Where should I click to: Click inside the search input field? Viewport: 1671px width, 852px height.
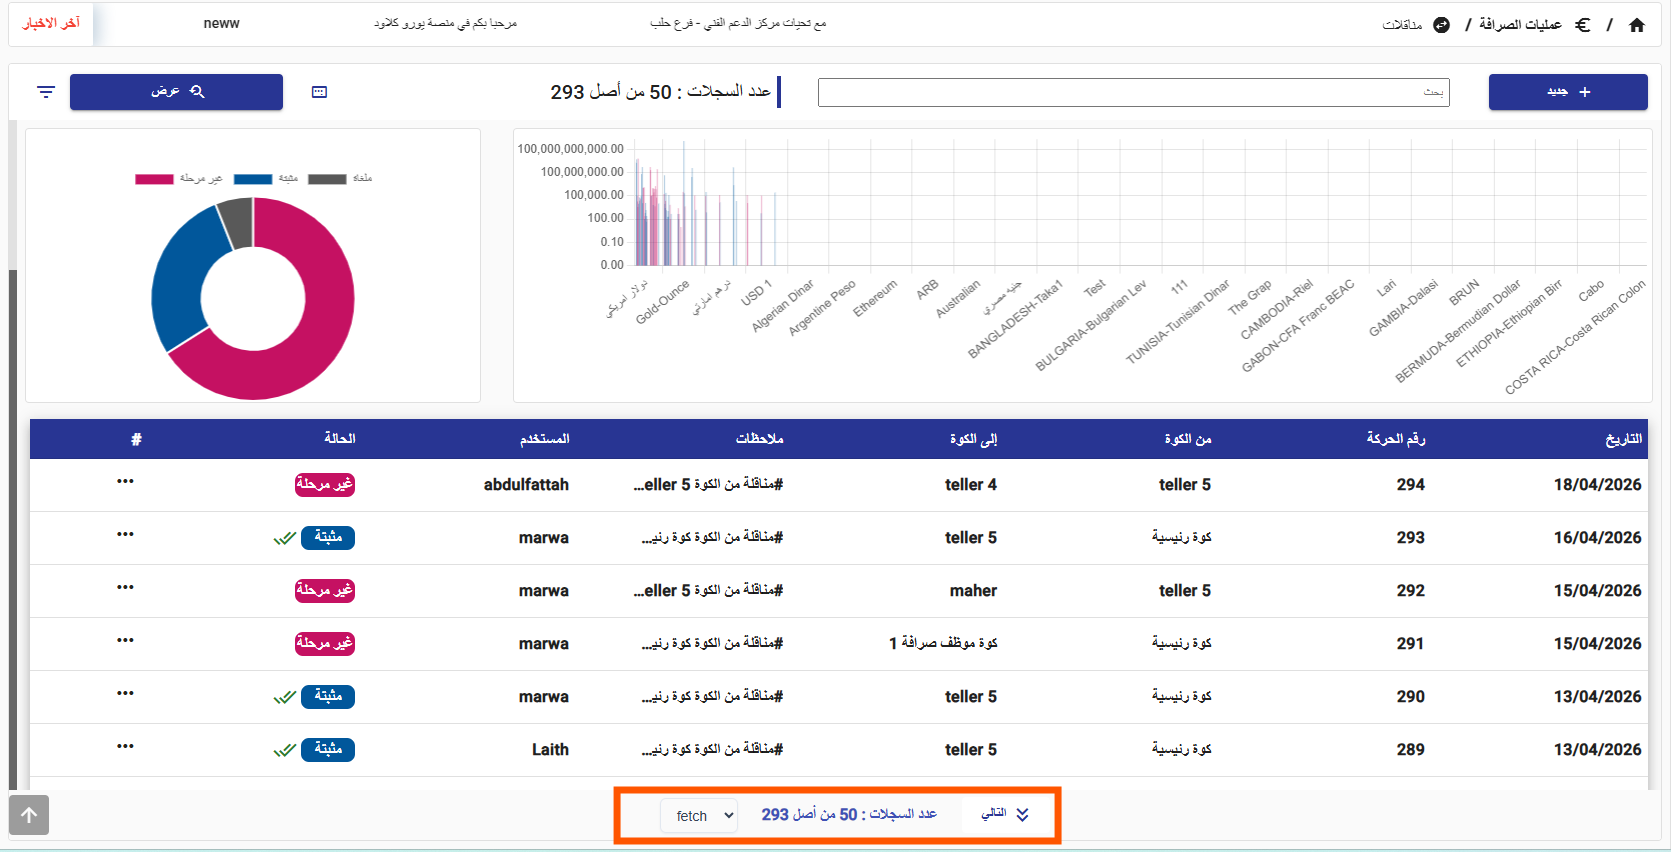click(1133, 92)
